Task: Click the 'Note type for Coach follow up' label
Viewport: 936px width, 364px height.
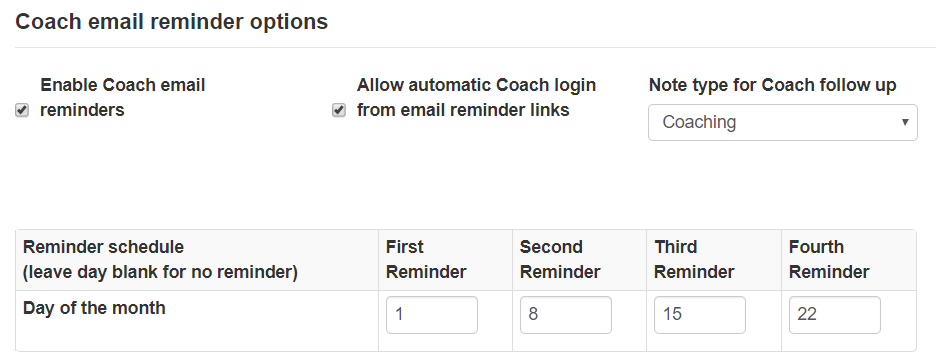Action: click(x=772, y=85)
